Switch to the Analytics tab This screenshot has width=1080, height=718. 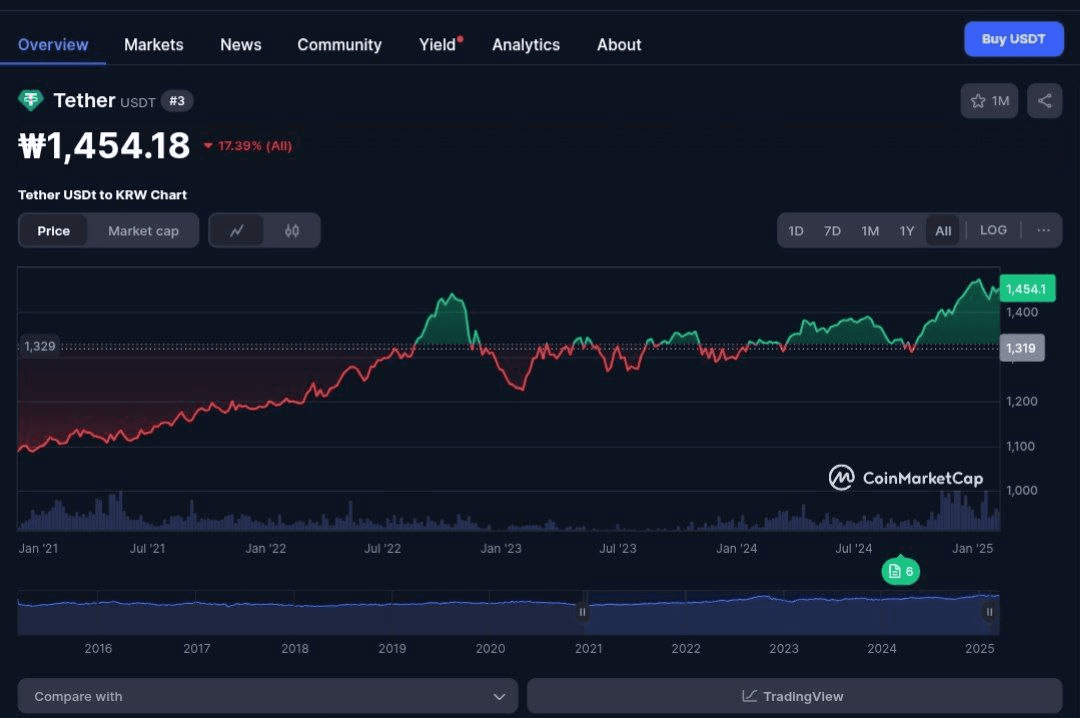coord(526,45)
